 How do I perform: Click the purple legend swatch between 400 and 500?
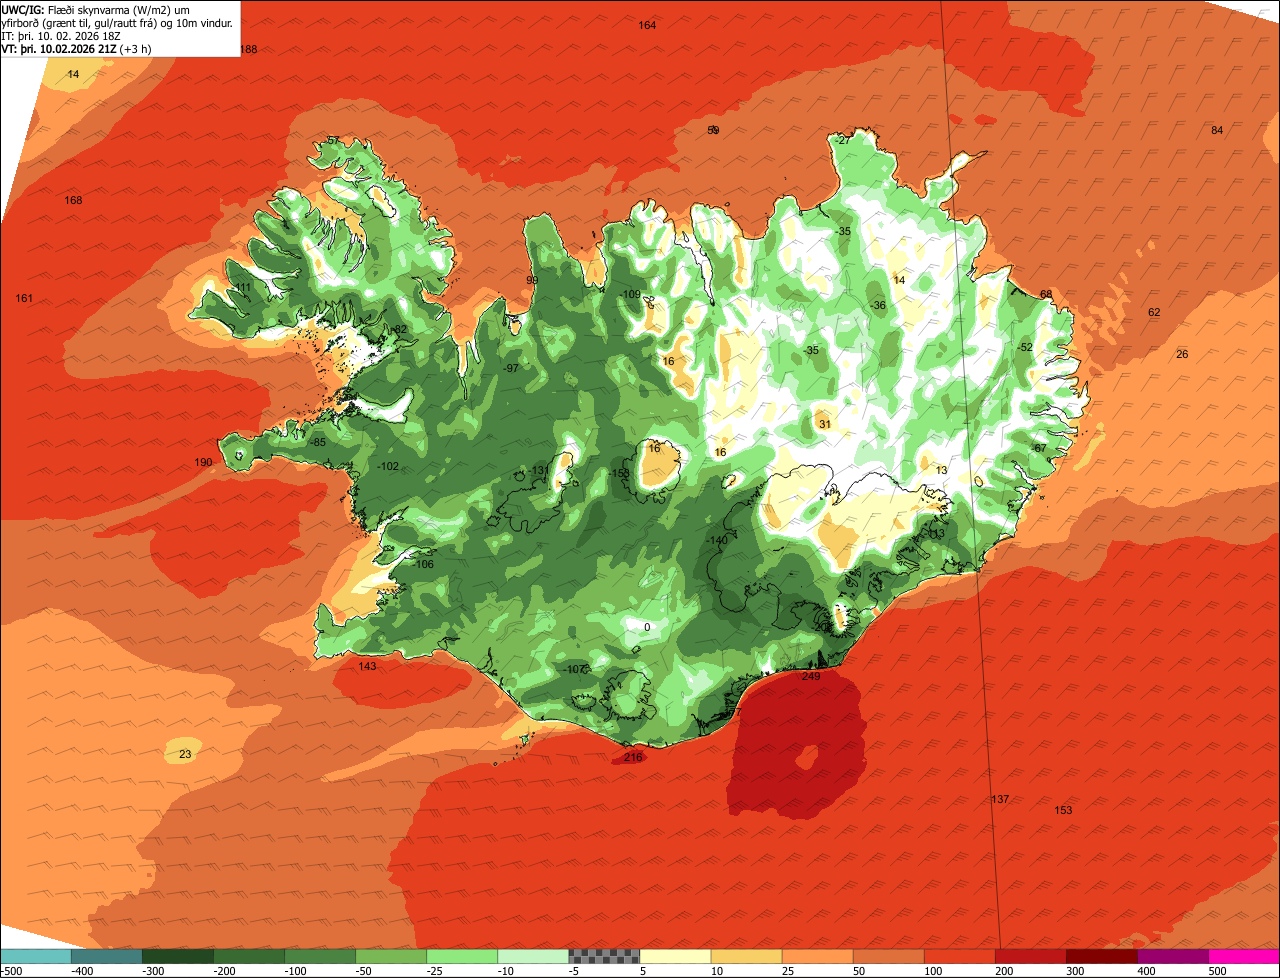tap(1173, 956)
